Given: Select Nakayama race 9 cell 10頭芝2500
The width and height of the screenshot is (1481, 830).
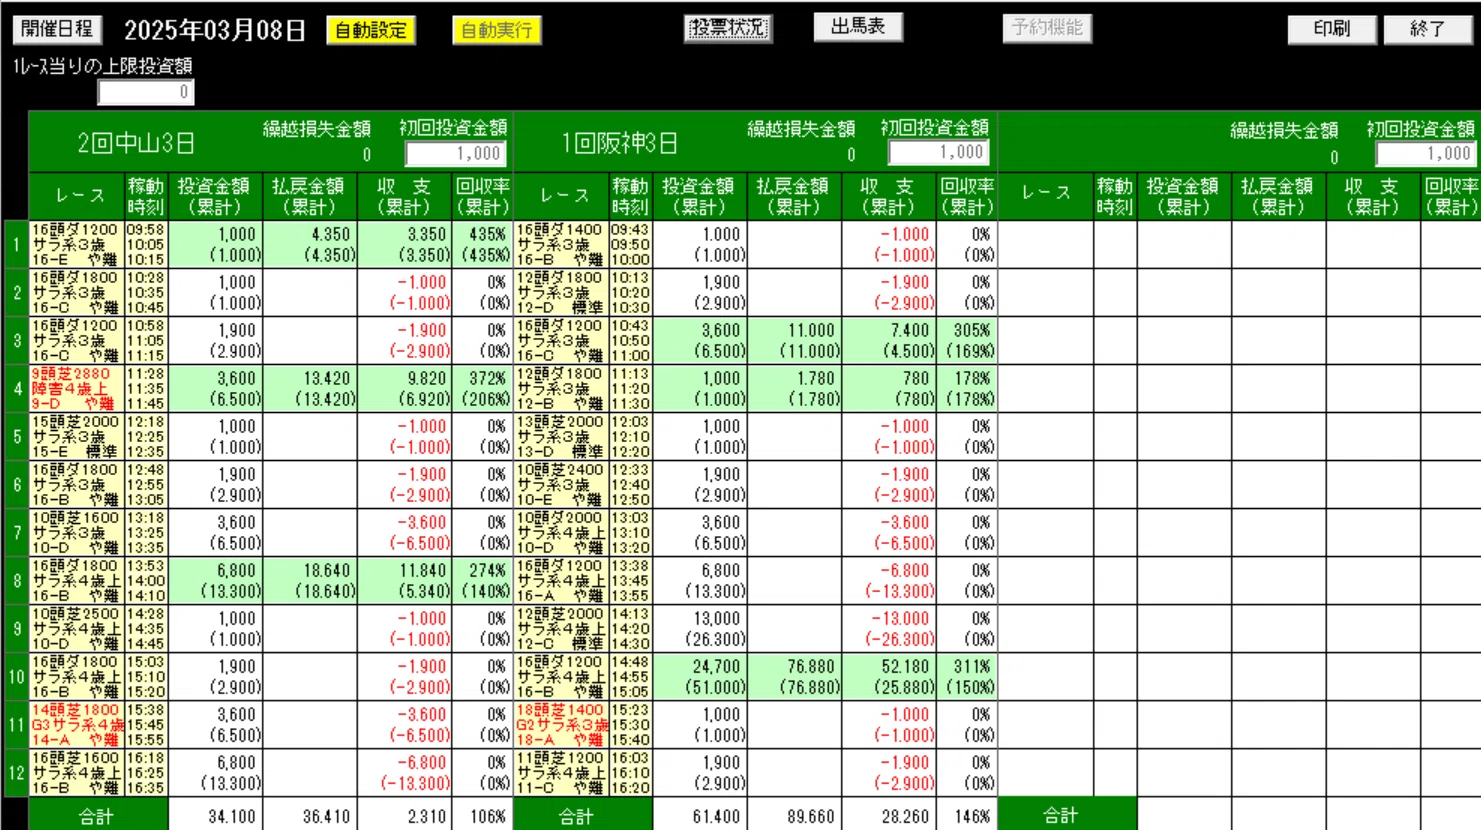Looking at the screenshot, I should [76, 628].
